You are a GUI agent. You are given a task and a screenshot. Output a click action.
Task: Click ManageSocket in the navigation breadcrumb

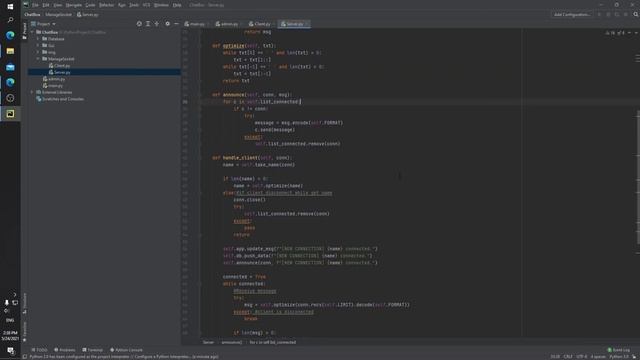58,15
